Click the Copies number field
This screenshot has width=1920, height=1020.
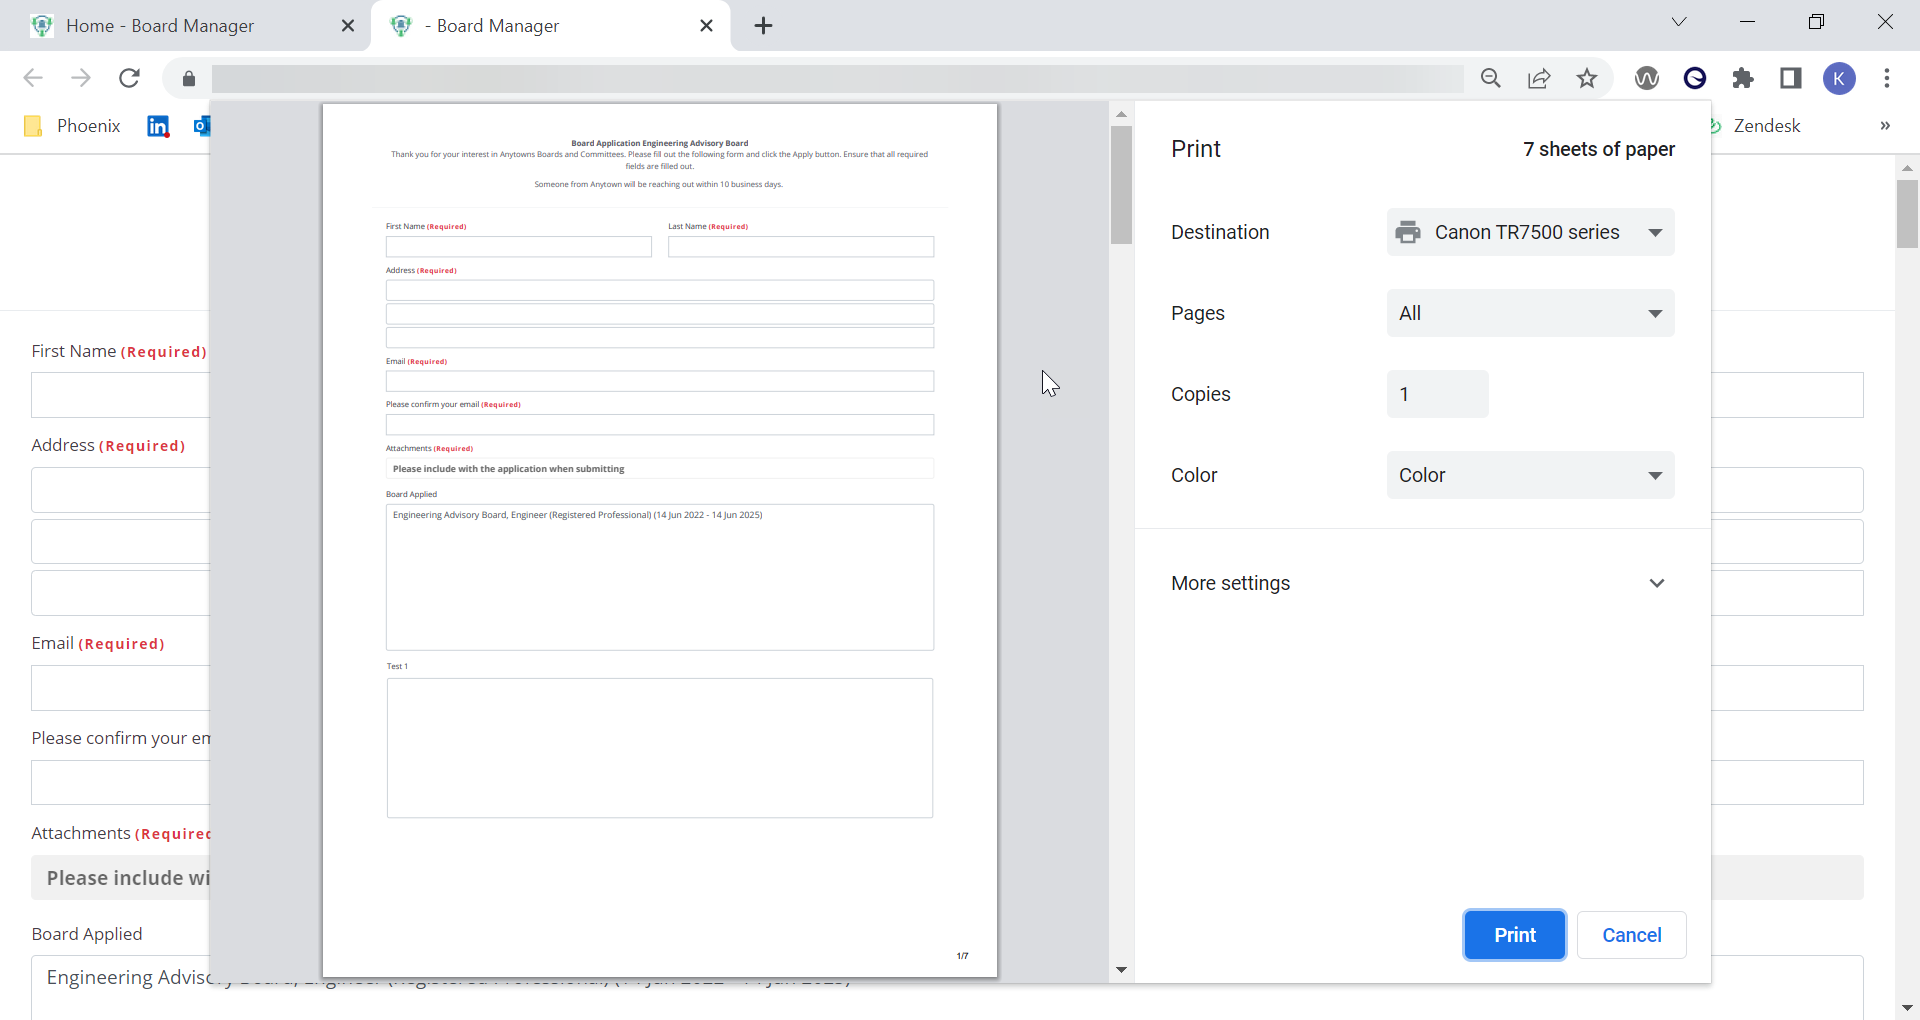click(1437, 394)
